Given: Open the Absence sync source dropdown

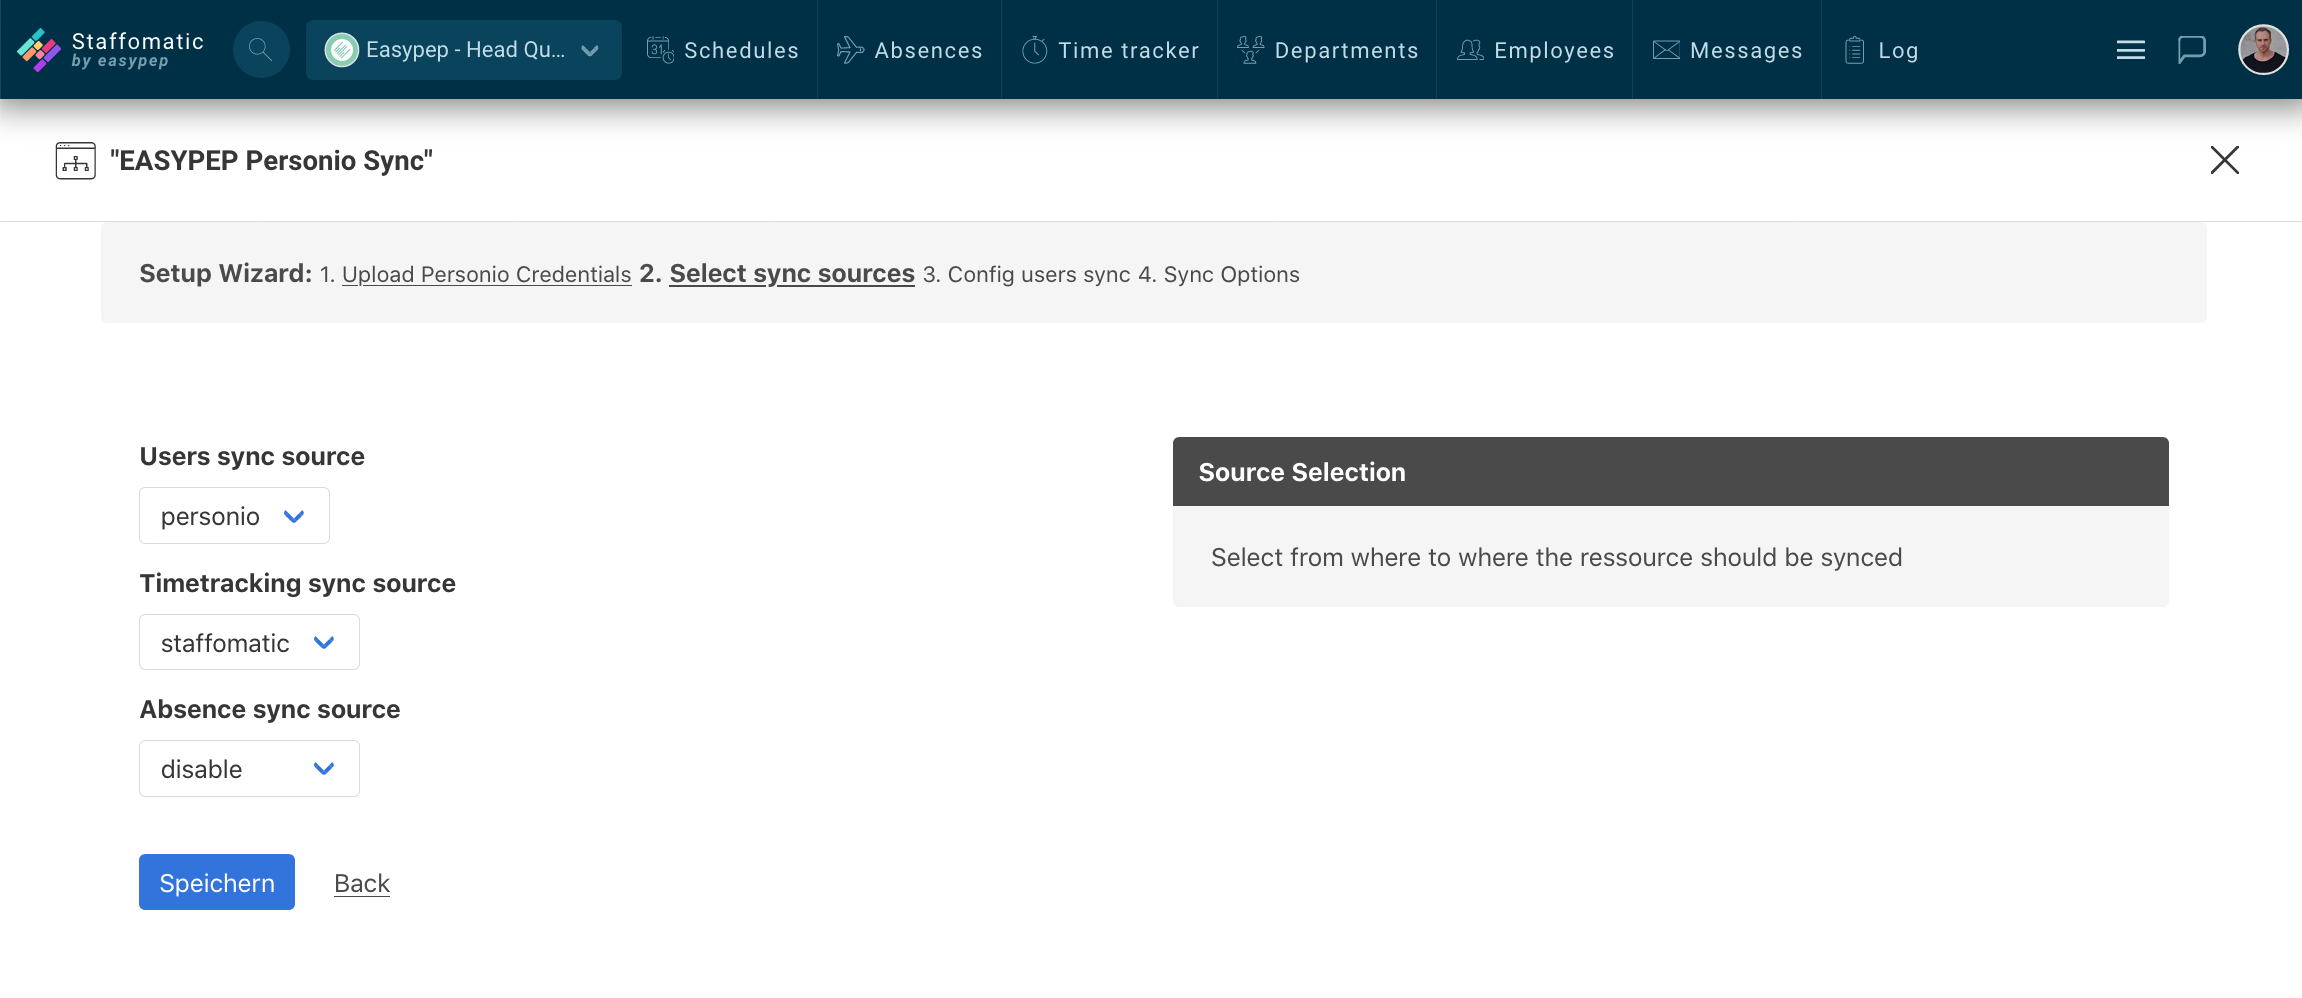Looking at the screenshot, I should pyautogui.click(x=249, y=768).
